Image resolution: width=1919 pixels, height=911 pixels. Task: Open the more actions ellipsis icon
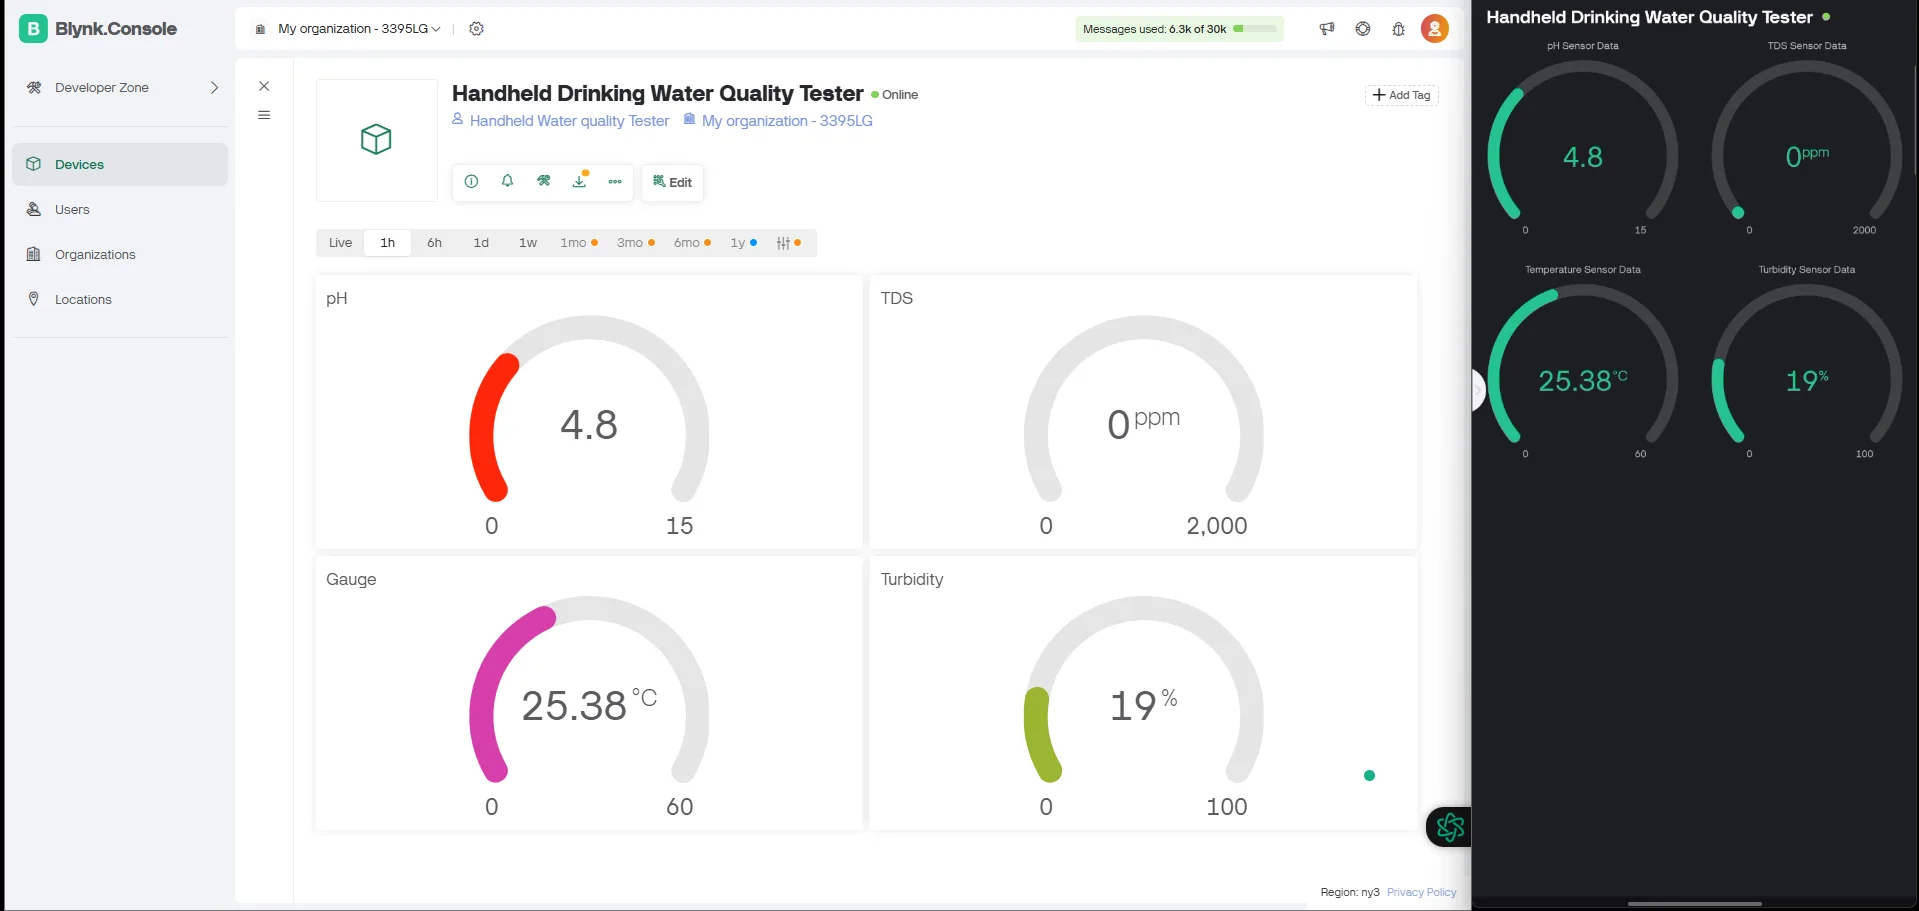point(615,181)
